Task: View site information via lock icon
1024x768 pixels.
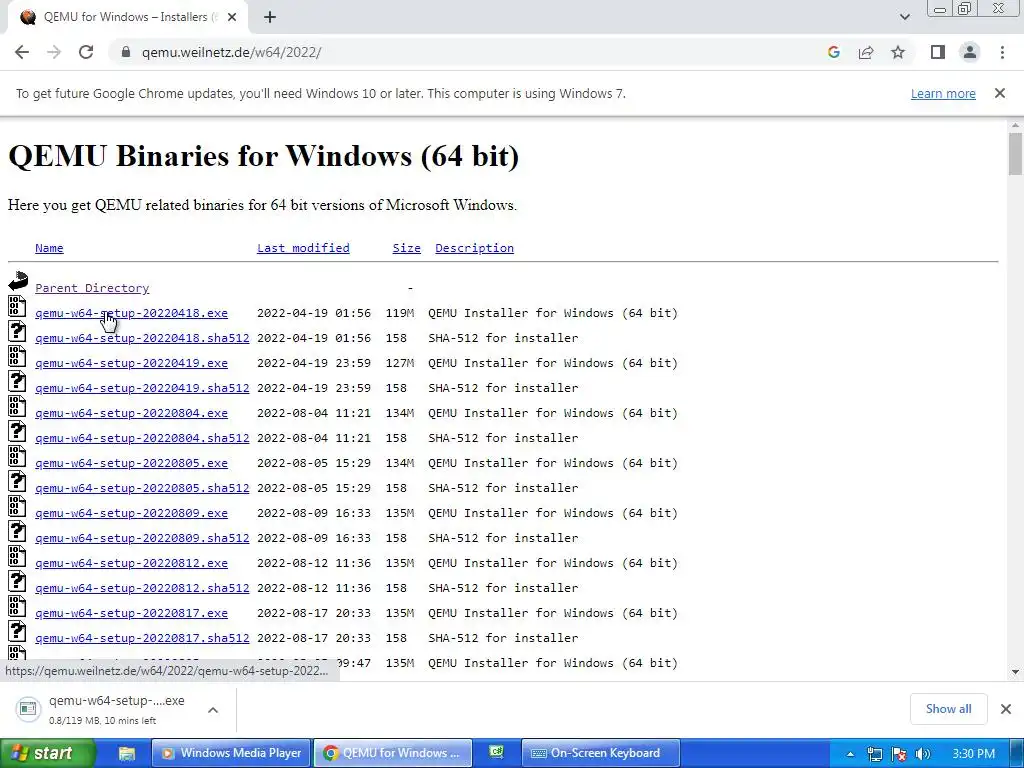Action: [x=126, y=52]
